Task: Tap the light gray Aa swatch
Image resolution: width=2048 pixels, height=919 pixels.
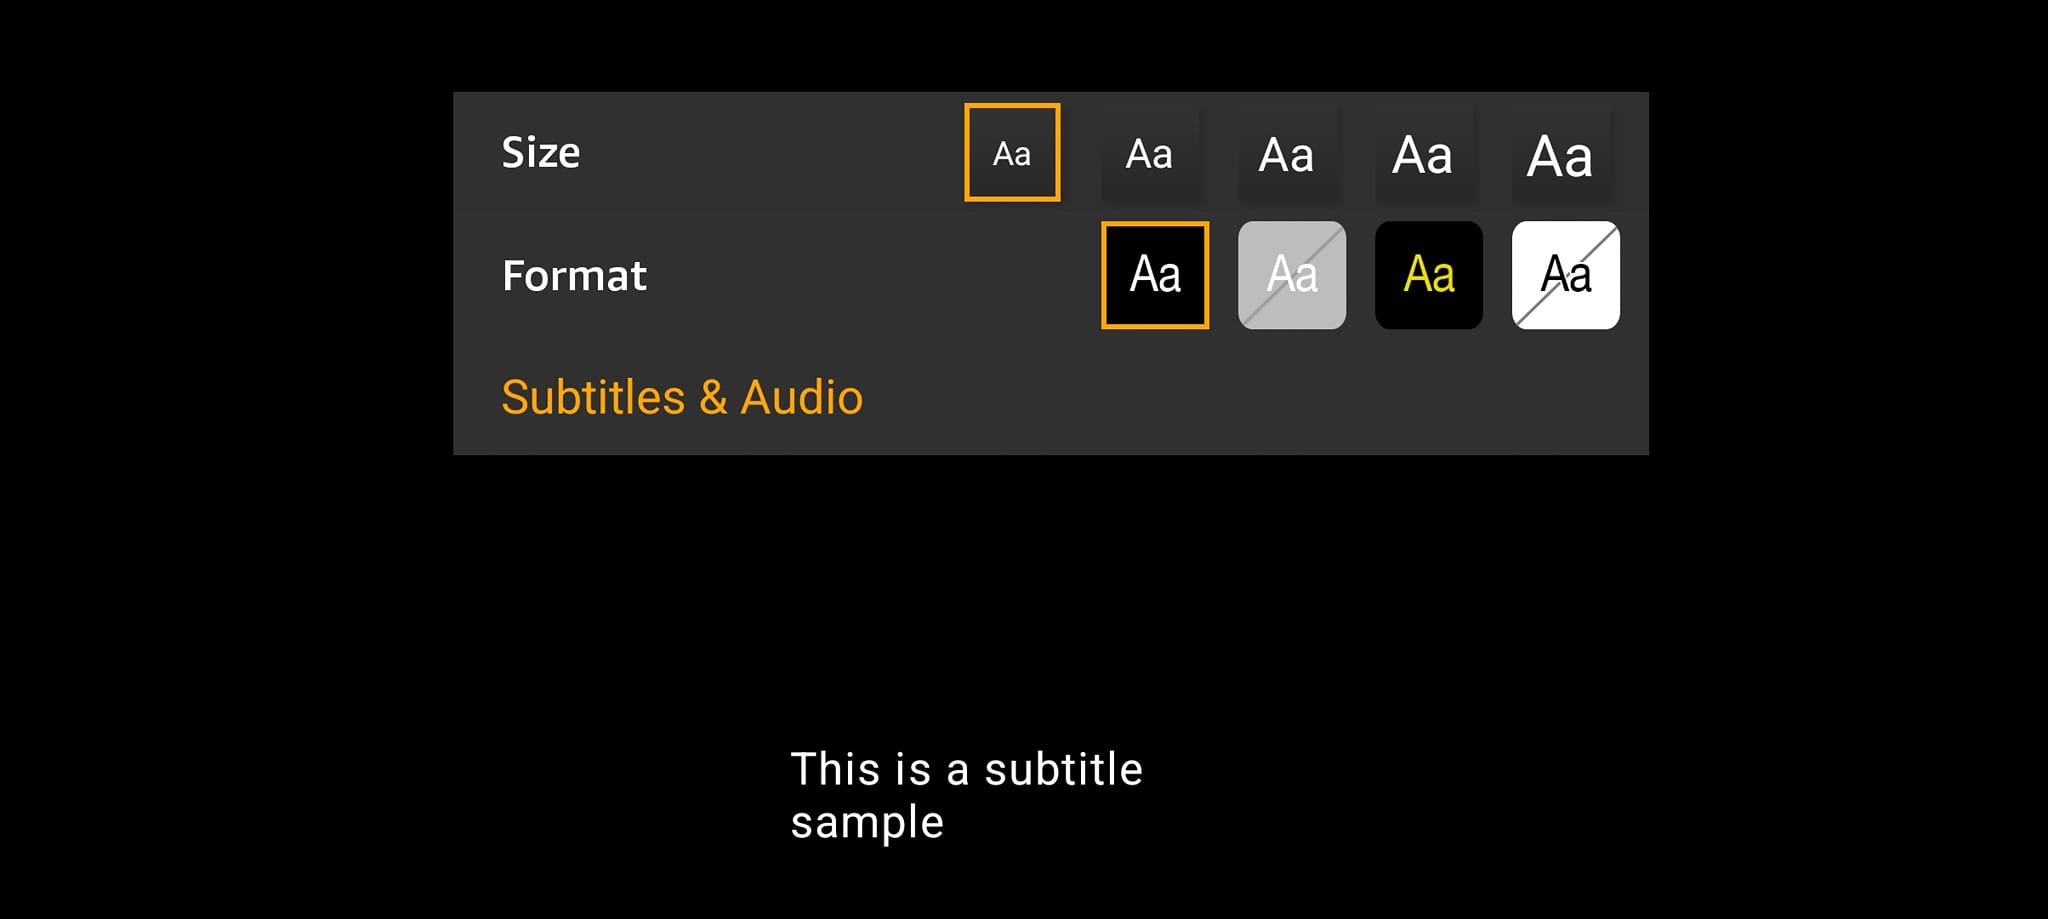Action: point(1292,275)
